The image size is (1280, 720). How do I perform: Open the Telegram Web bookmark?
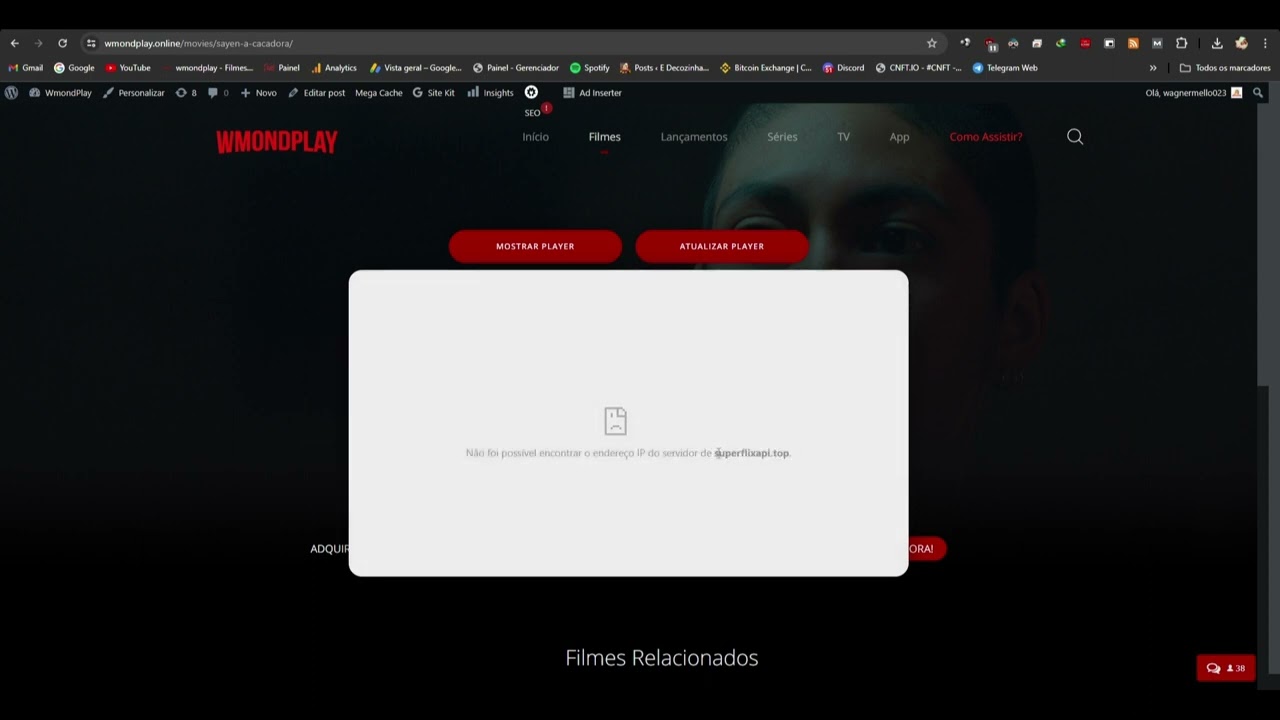coord(1005,68)
